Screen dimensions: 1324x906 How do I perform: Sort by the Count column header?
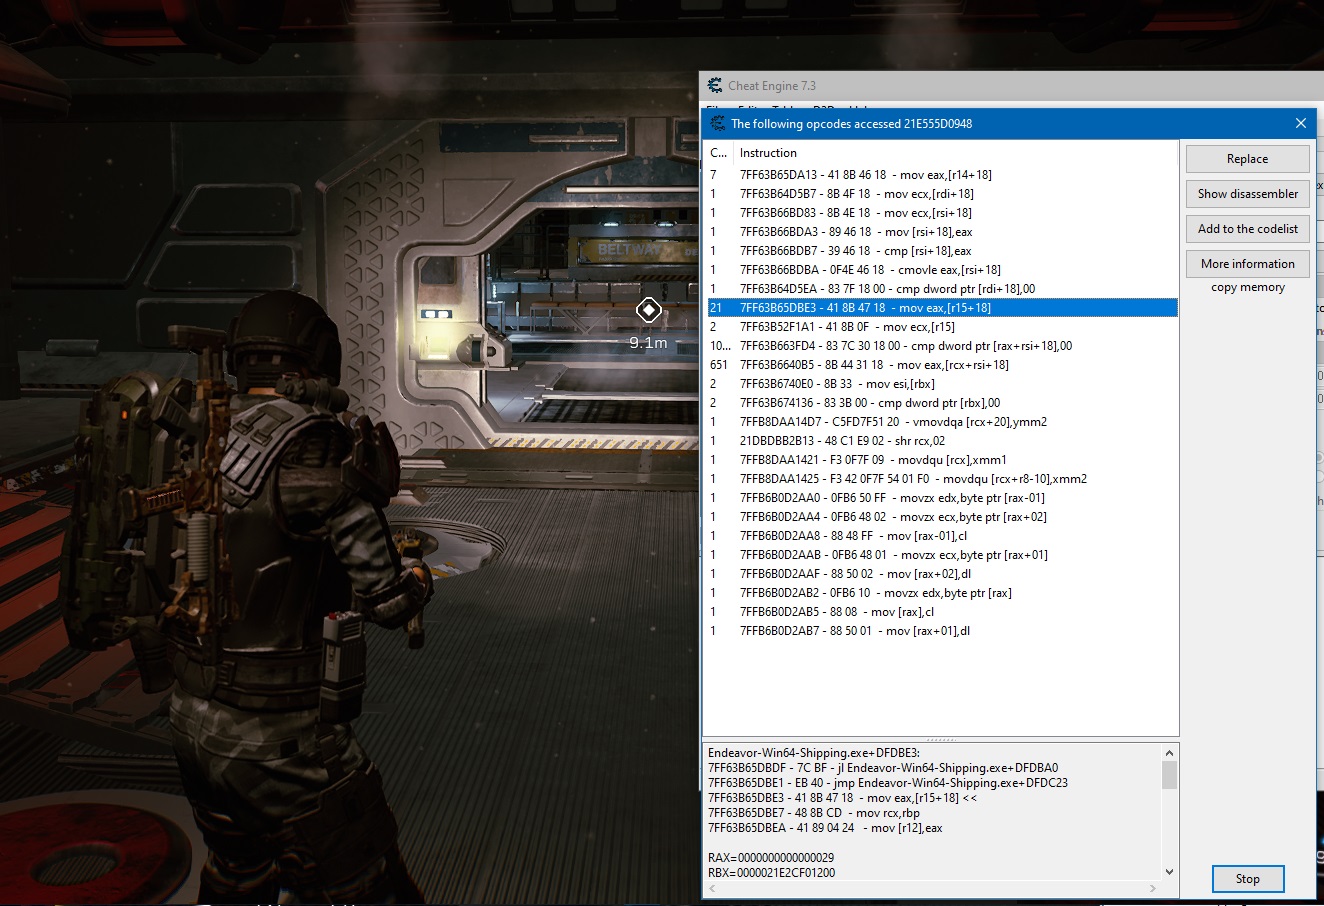pos(718,153)
